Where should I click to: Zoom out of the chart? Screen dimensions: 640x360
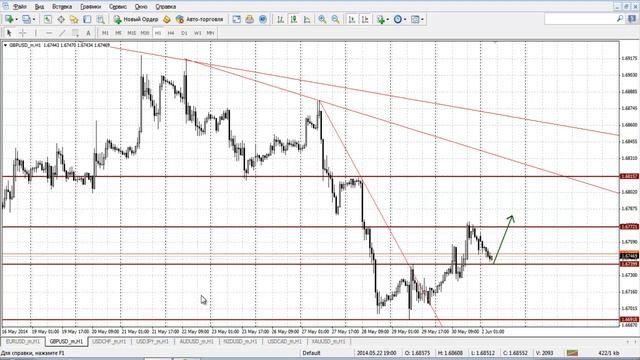(x=336, y=19)
